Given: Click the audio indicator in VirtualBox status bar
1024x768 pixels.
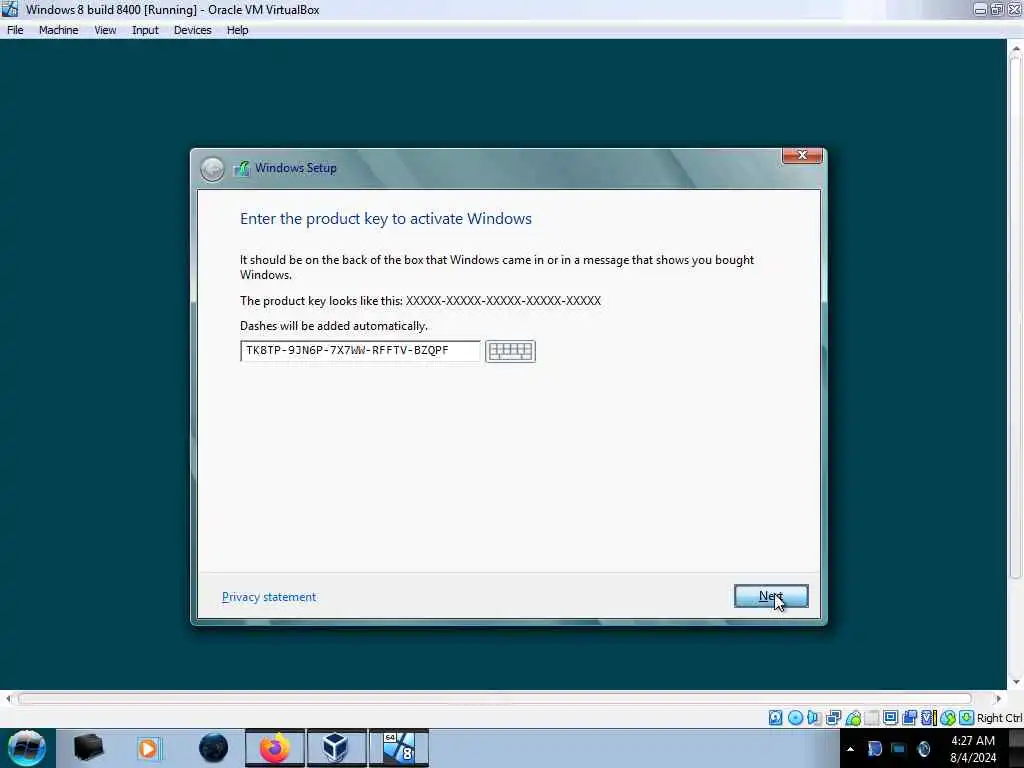Looking at the screenshot, I should (x=814, y=718).
